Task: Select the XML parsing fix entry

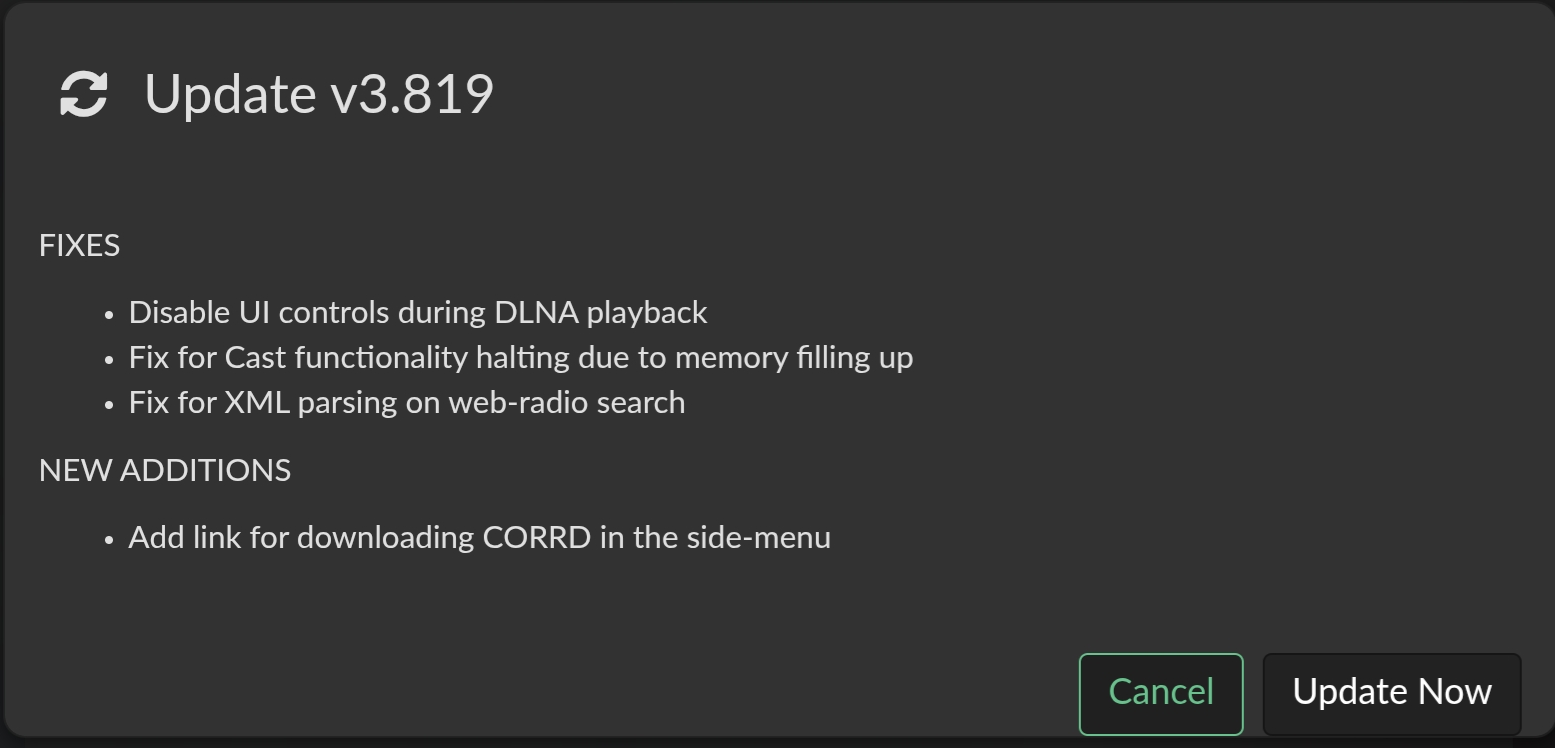Action: [x=407, y=403]
